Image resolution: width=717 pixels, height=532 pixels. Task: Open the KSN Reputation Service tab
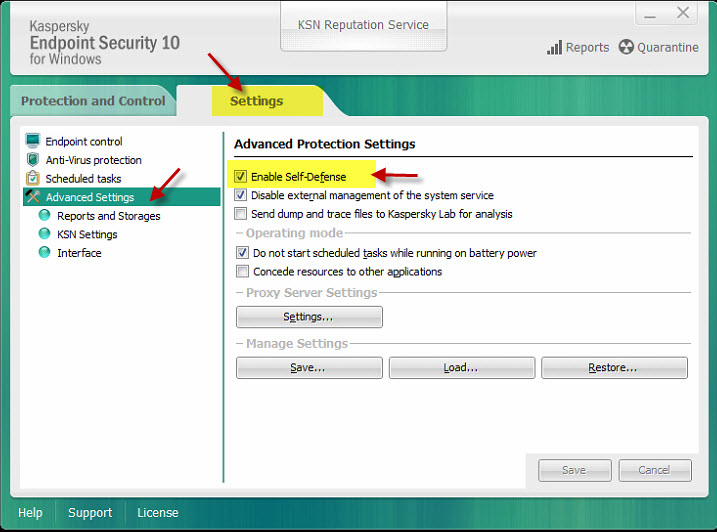click(363, 25)
